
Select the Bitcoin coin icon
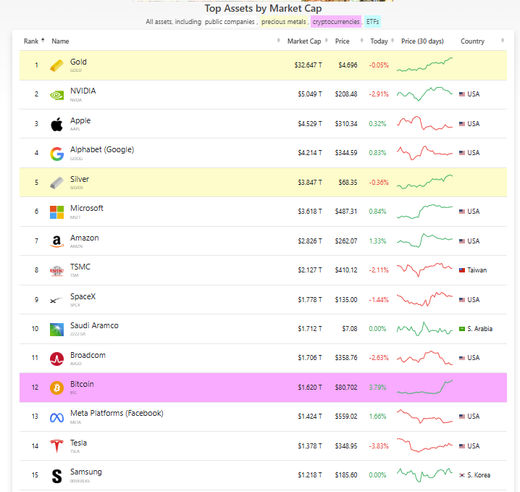[57, 388]
